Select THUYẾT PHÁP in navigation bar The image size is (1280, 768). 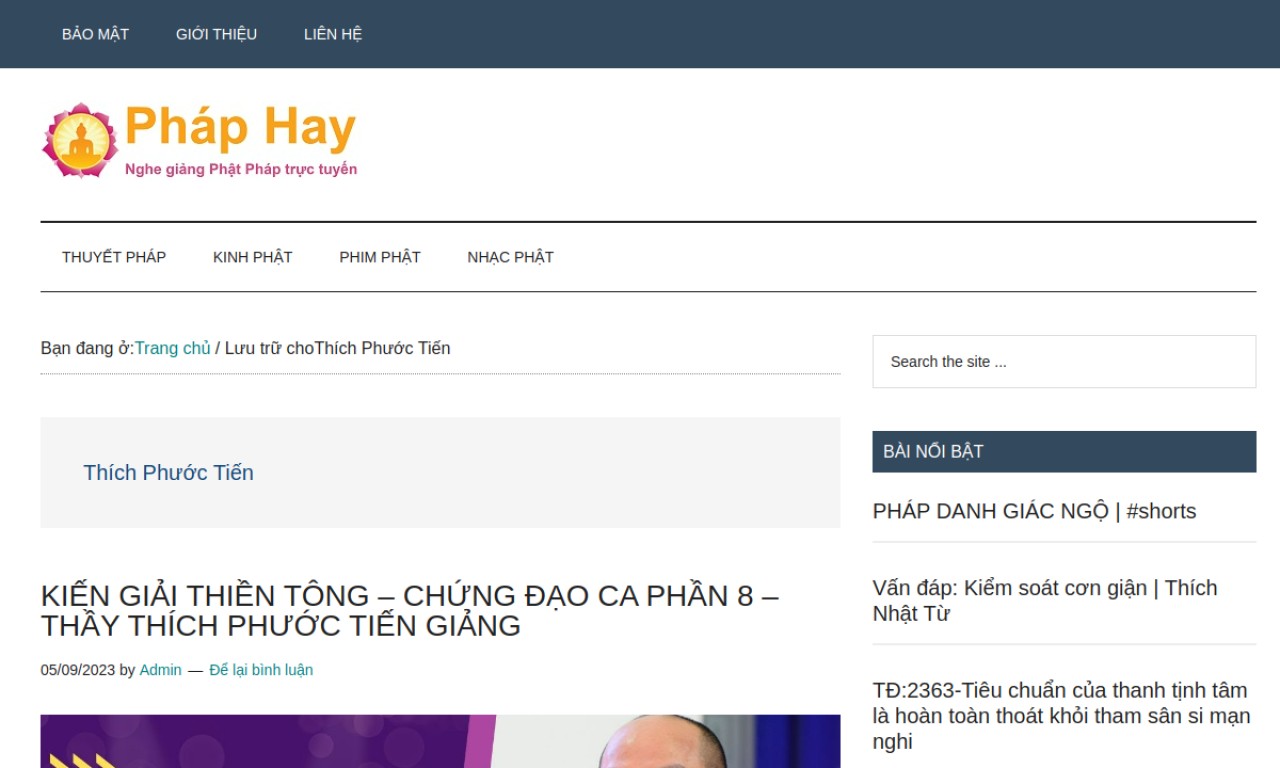pos(114,257)
